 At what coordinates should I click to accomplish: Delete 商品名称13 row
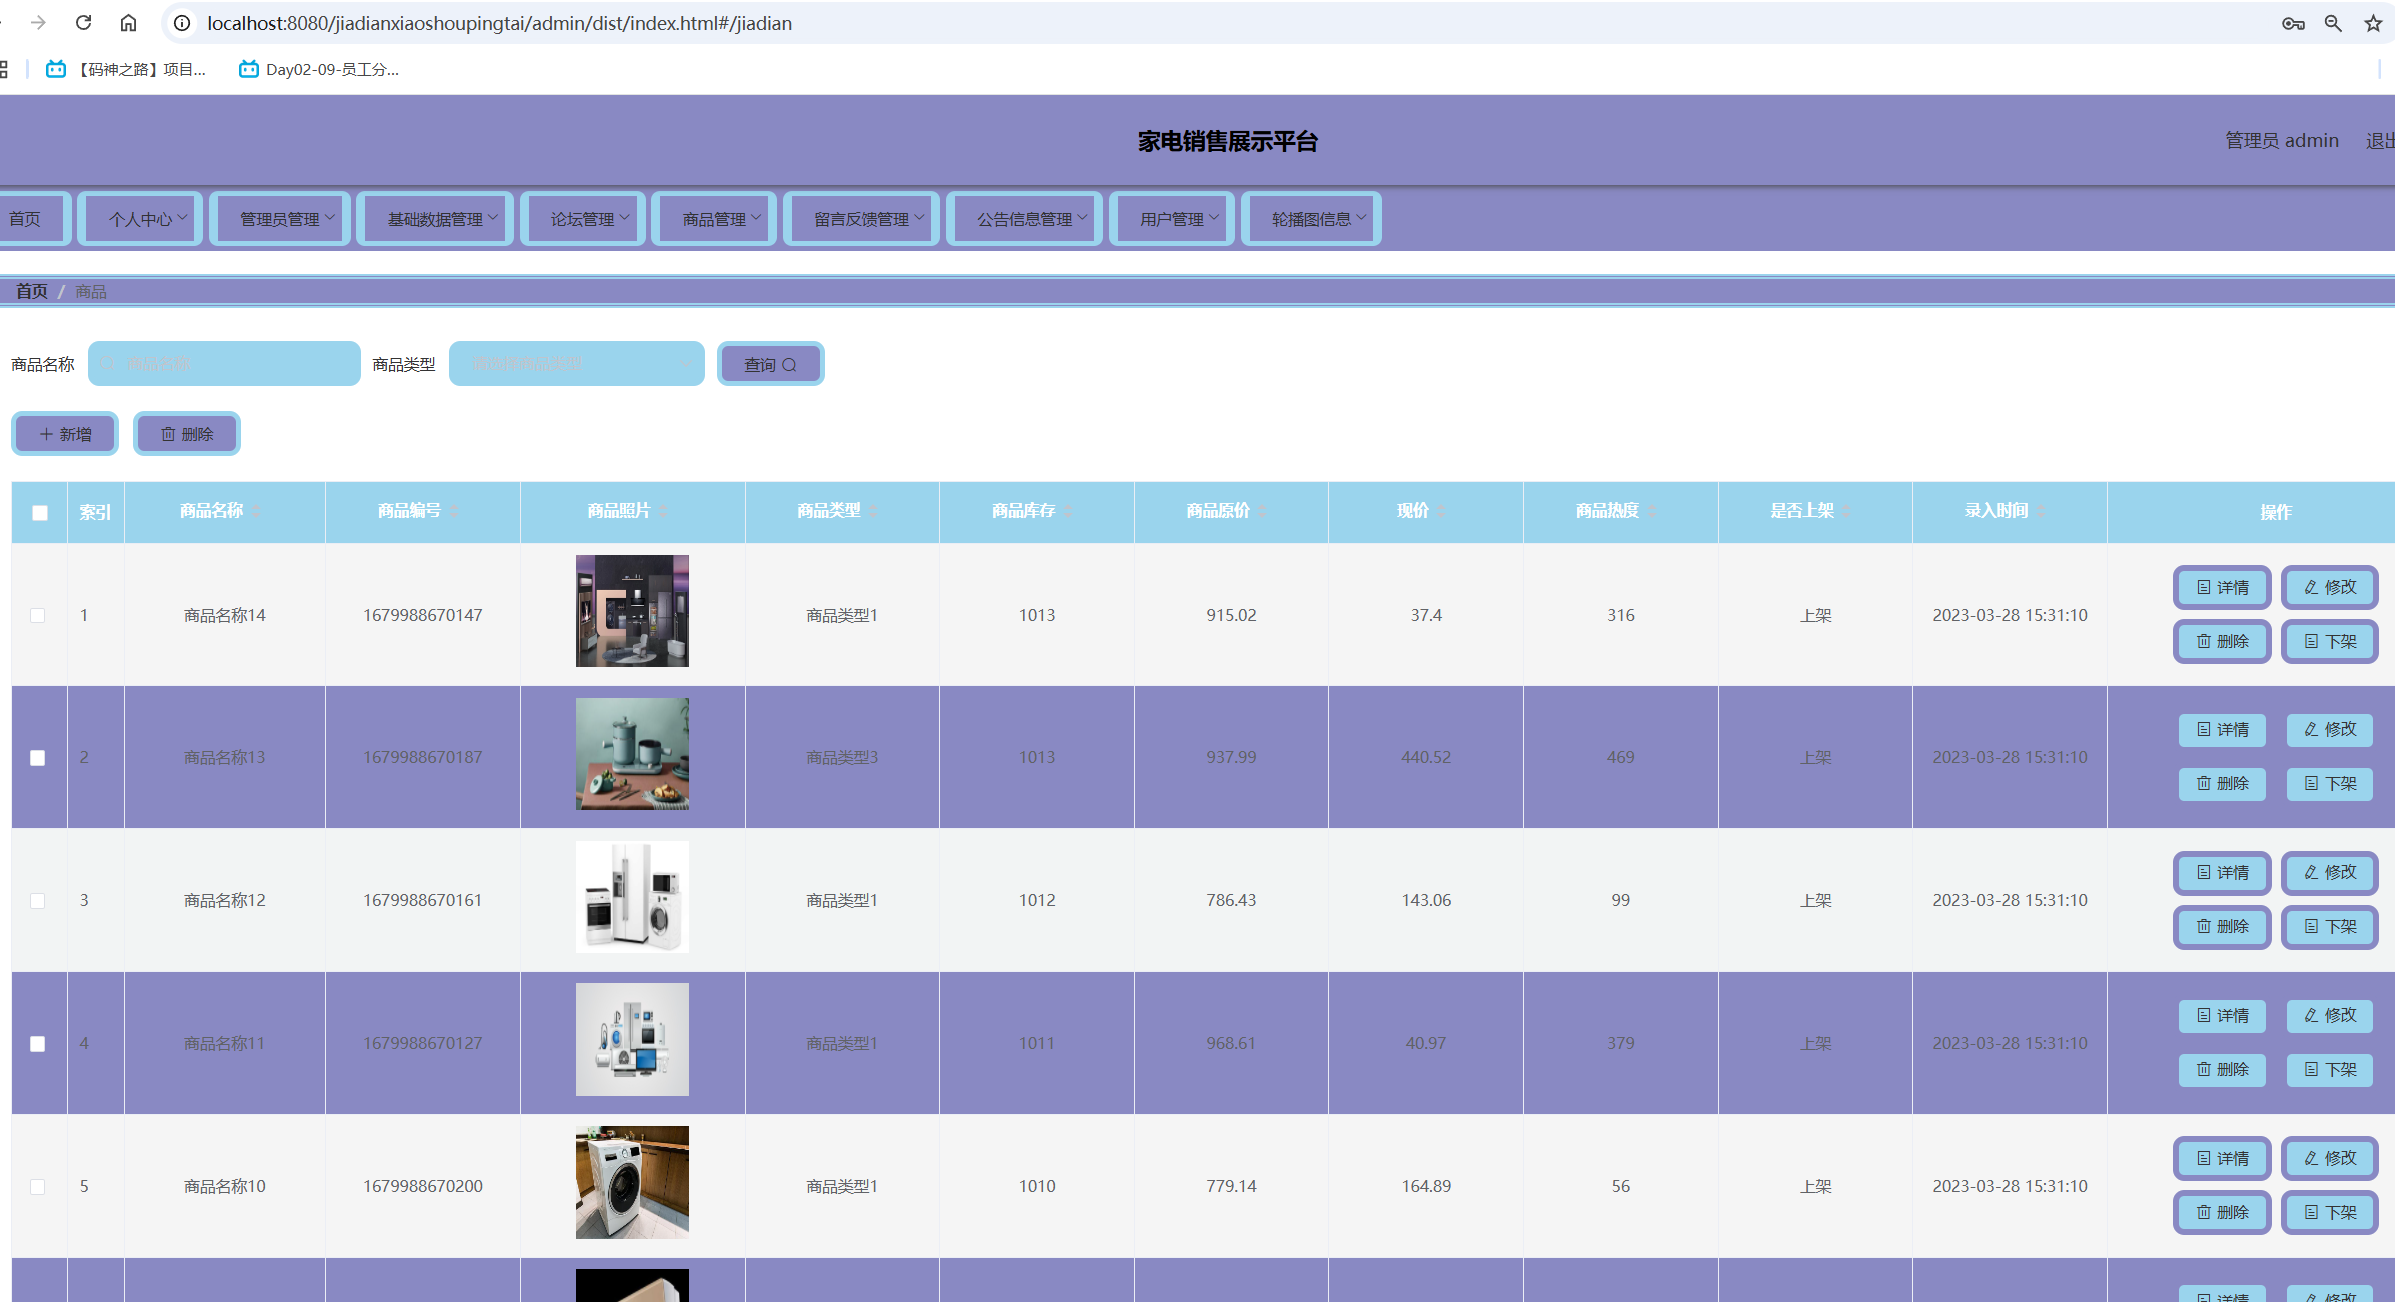pyautogui.click(x=2222, y=784)
